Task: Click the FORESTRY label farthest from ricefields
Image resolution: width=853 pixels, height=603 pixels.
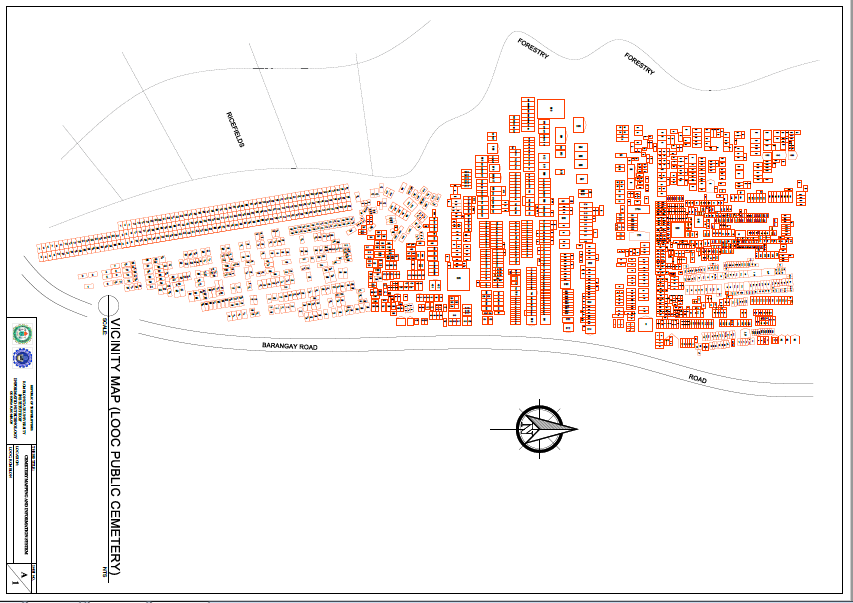Action: coord(639,65)
